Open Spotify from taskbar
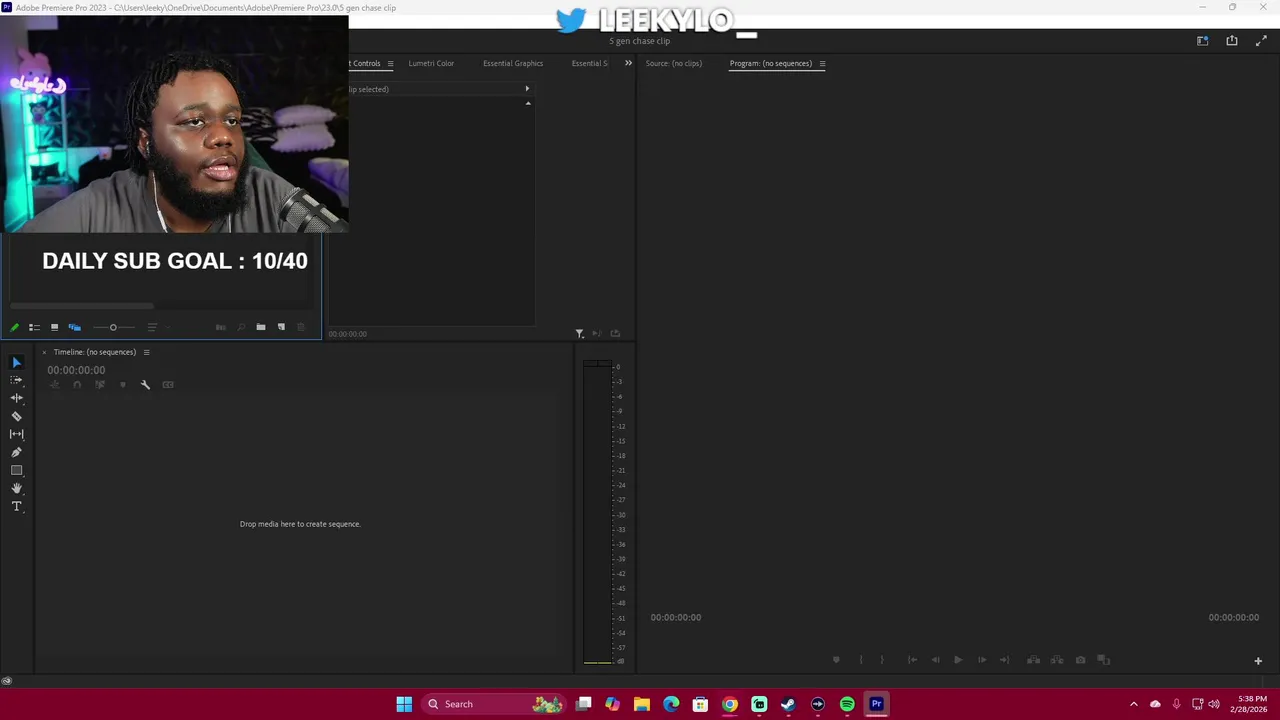 pyautogui.click(x=847, y=704)
